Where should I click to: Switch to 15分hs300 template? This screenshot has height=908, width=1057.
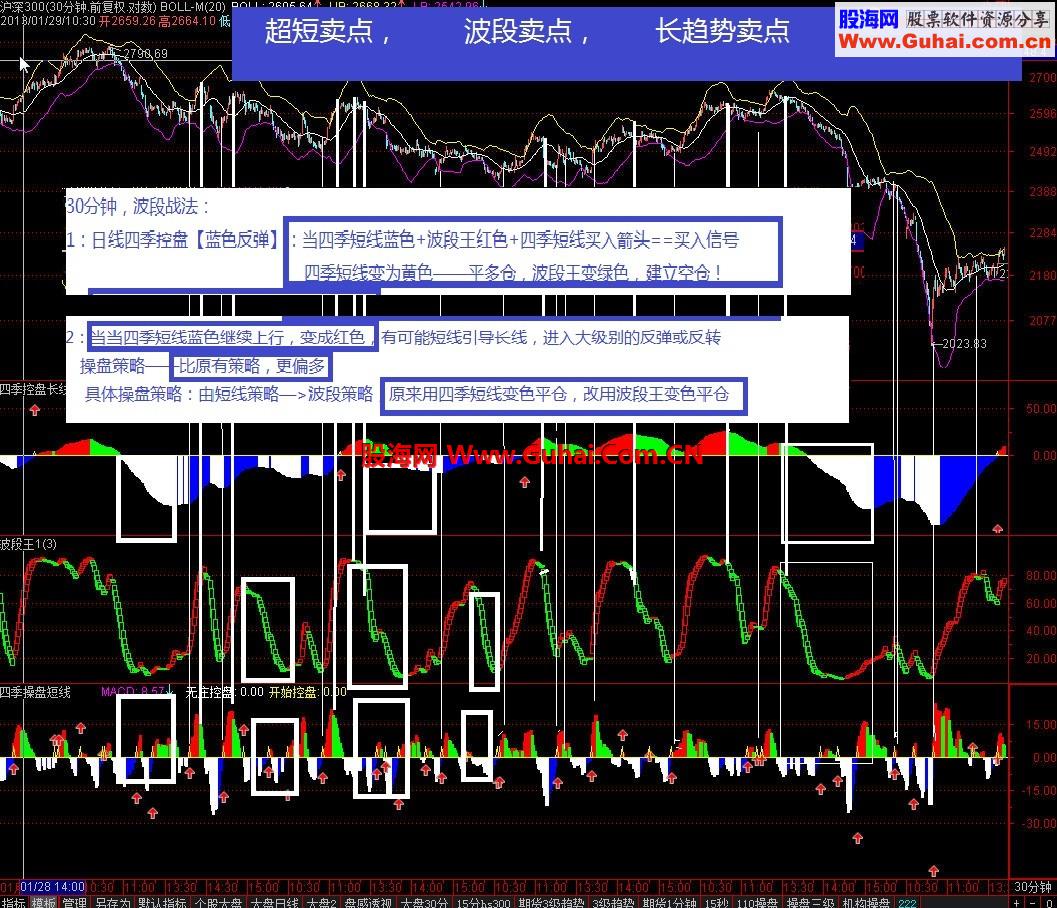[x=483, y=903]
